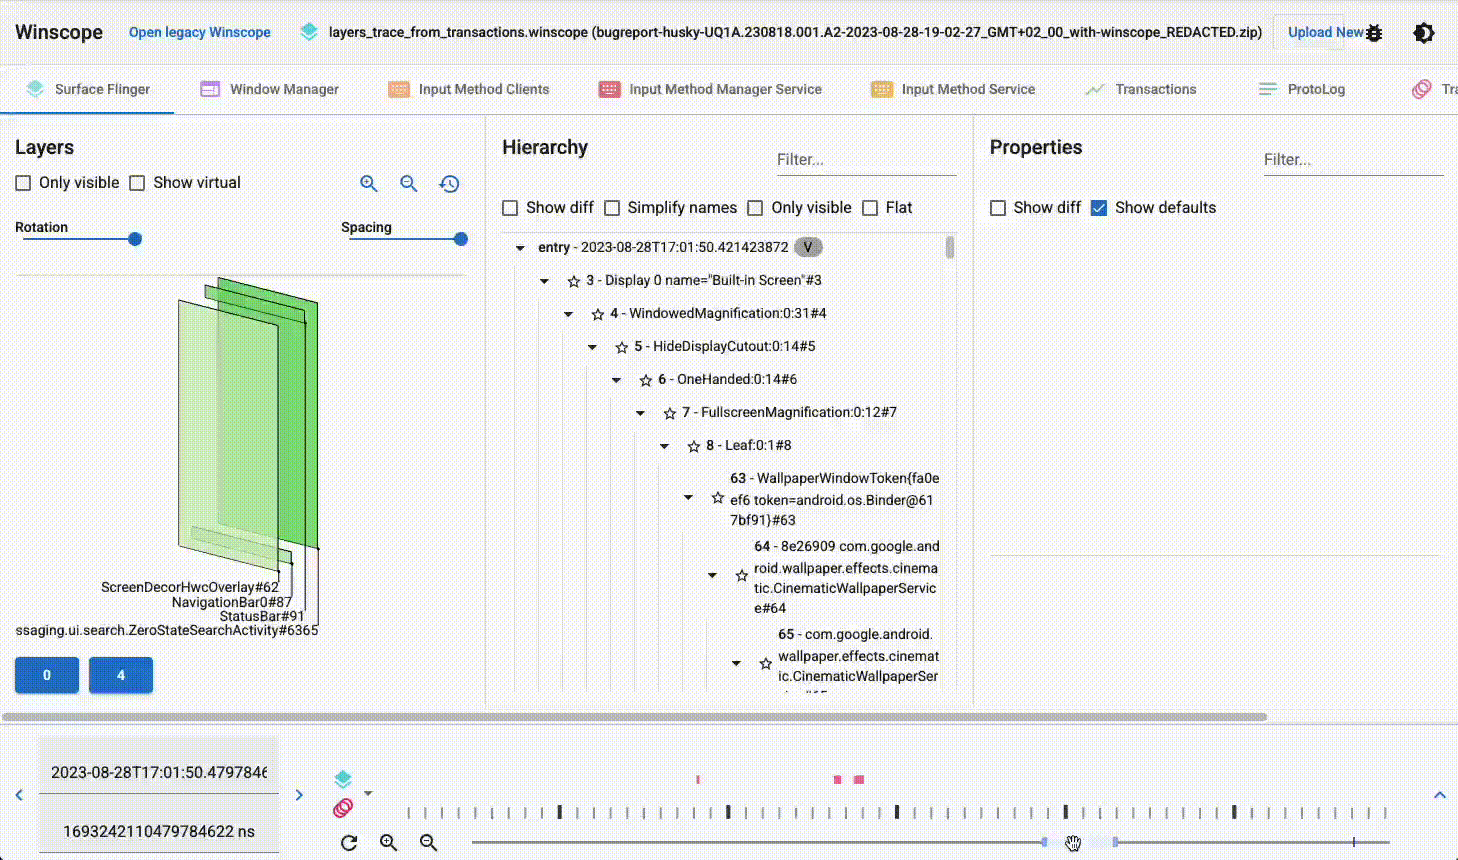Viewport: 1458px width, 860px height.
Task: Zoom out of the timeline
Action: point(428,842)
